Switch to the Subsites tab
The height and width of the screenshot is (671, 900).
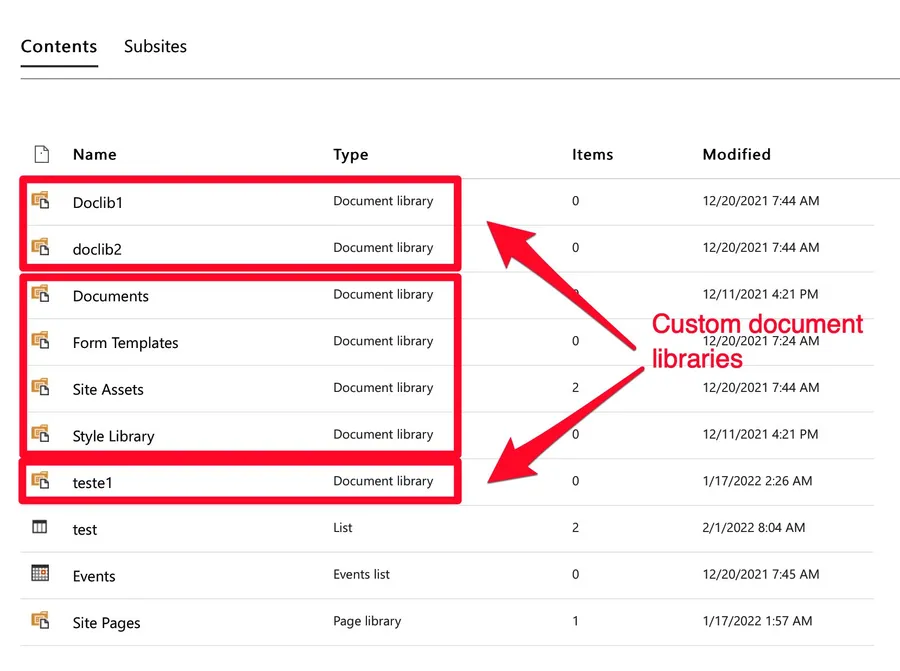(155, 46)
